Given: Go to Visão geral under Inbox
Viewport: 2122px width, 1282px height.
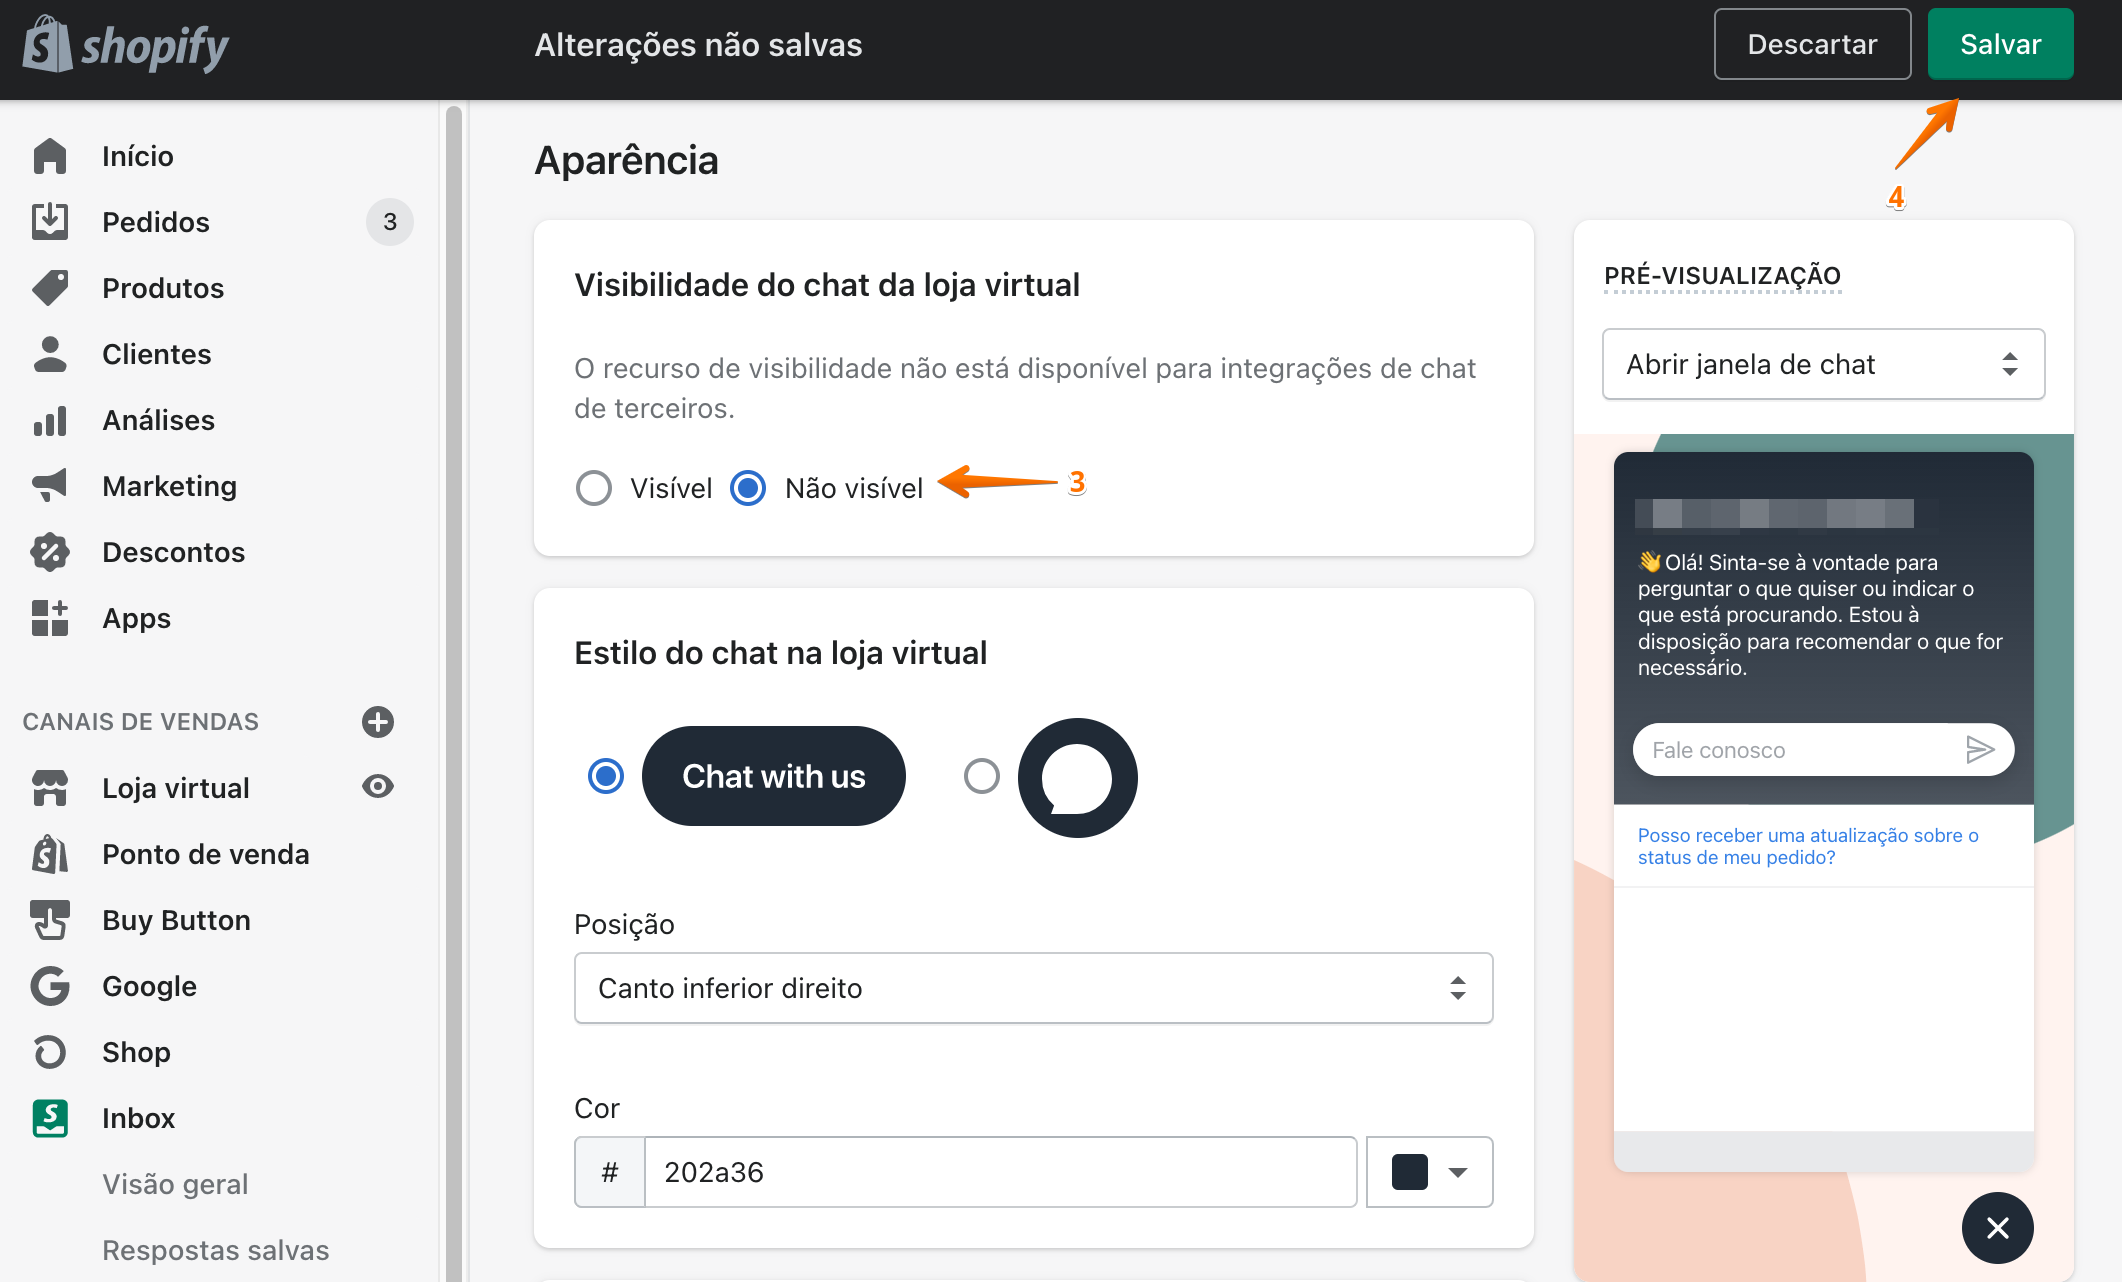Looking at the screenshot, I should (x=175, y=1184).
